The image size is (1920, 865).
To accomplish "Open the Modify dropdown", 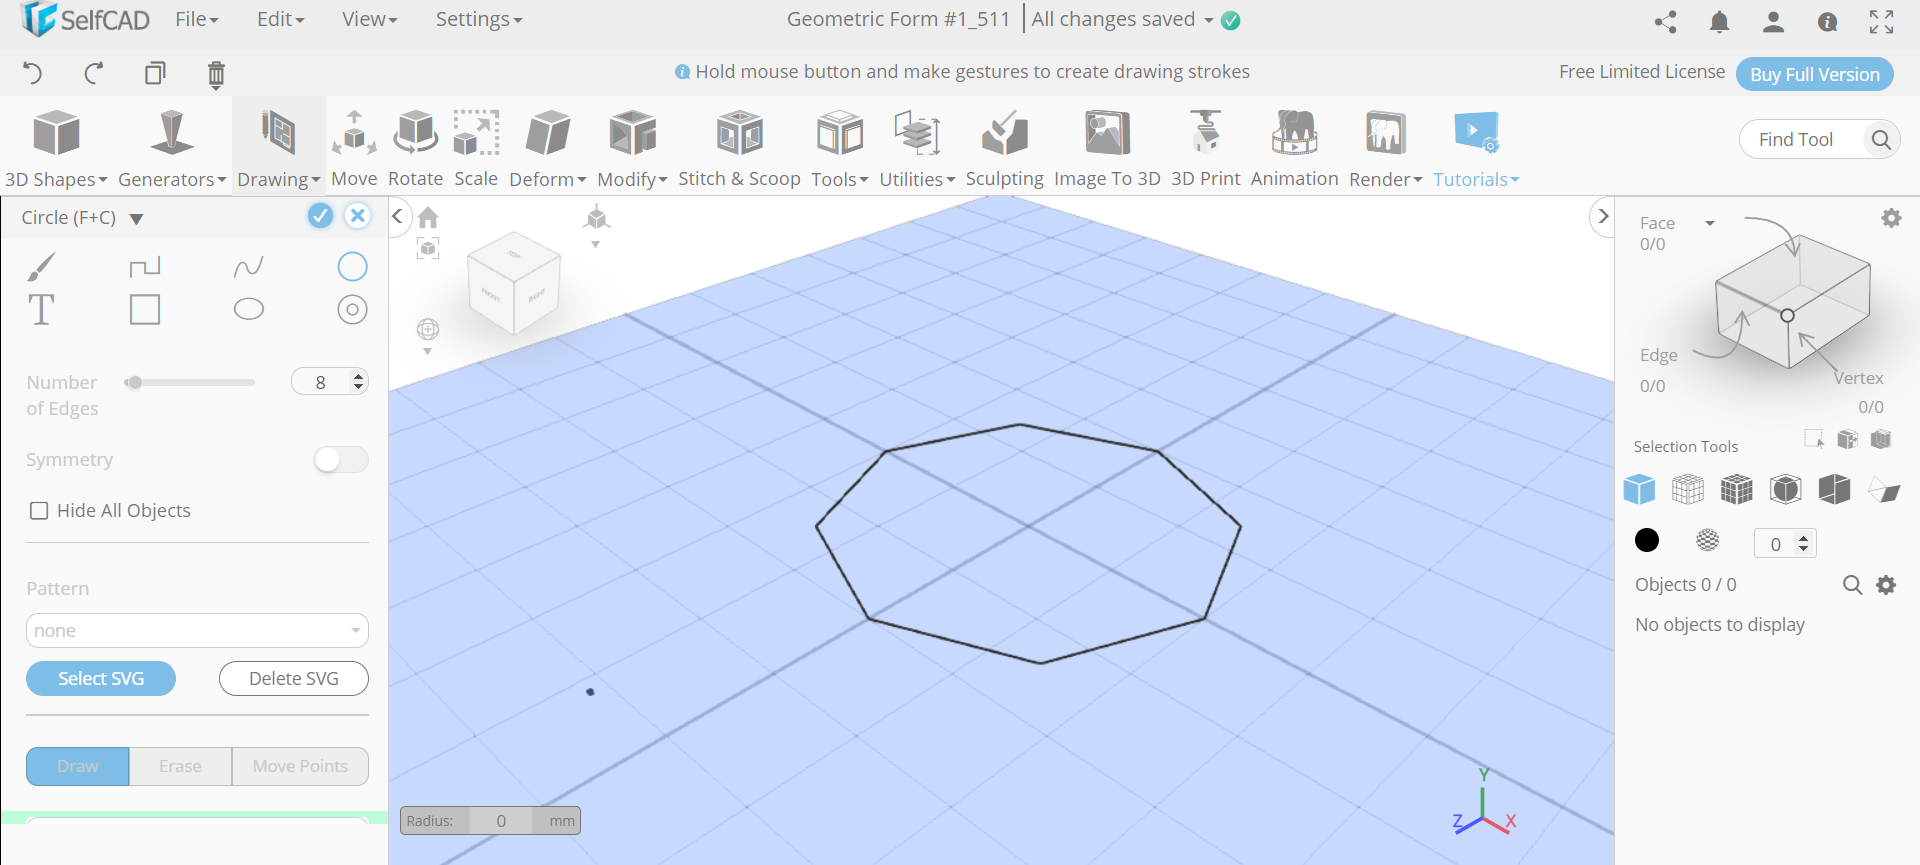I will point(632,148).
